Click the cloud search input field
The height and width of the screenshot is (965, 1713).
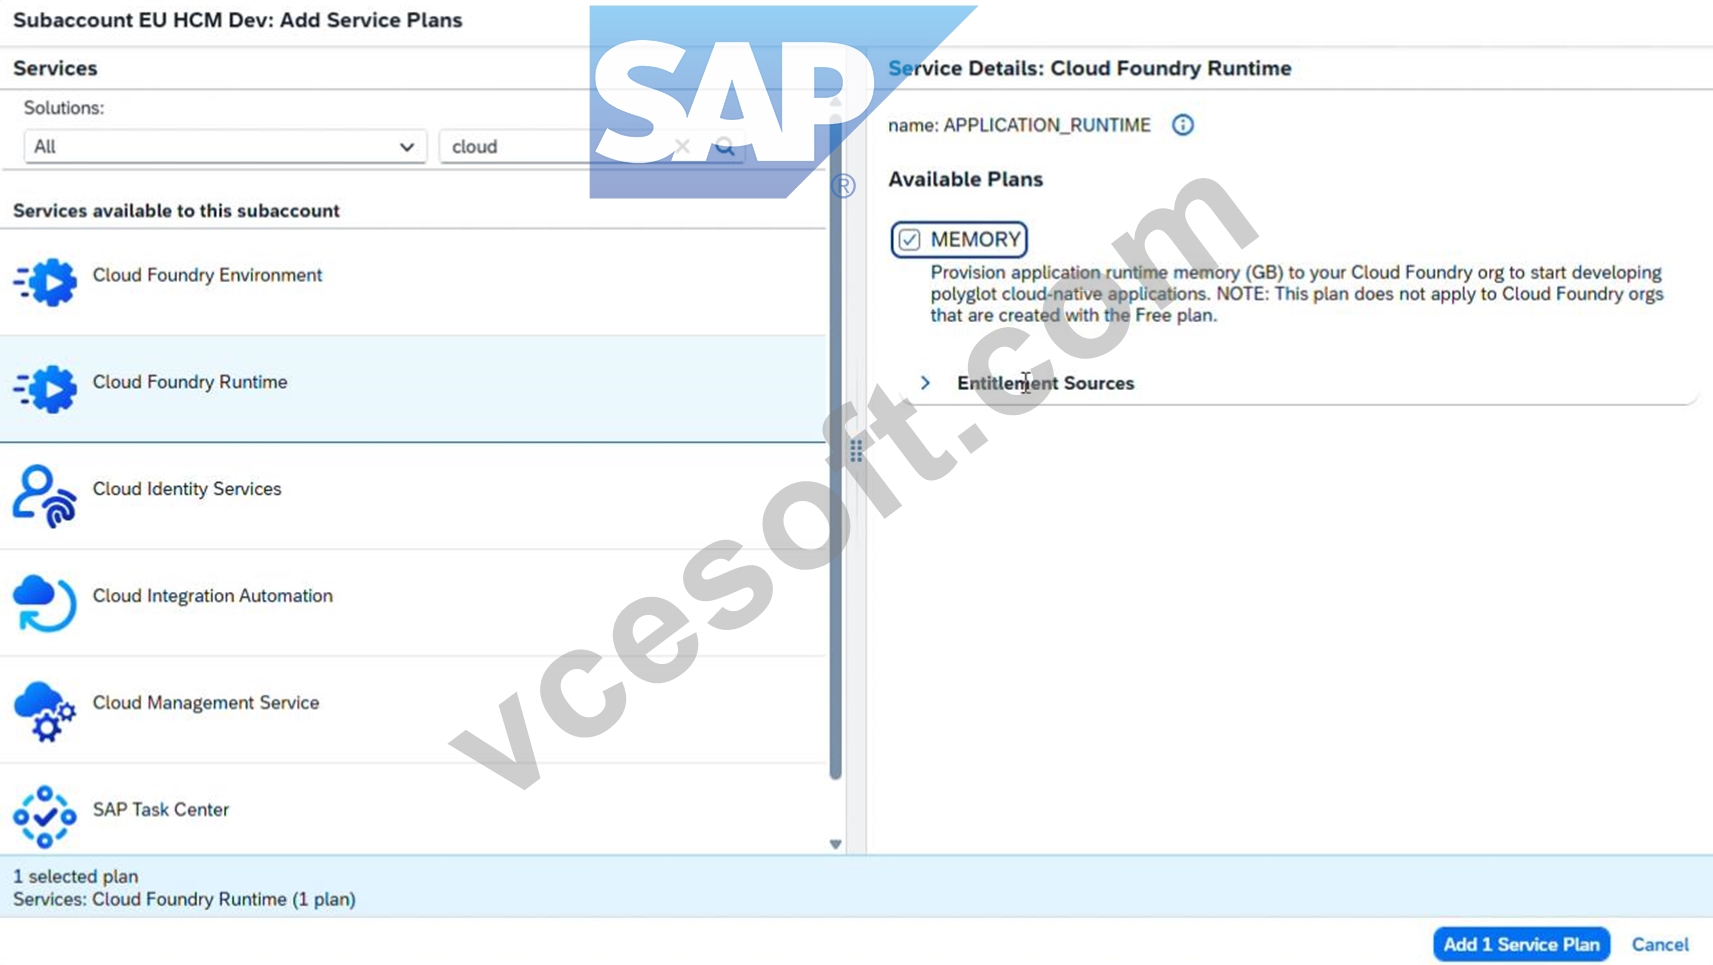tap(555, 147)
